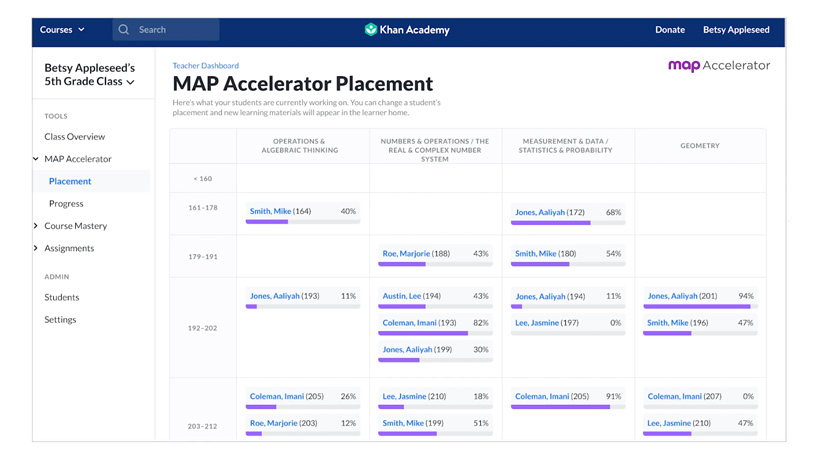Click Jones, Aaliyah (201) 94% progress bar
Viewport: 820px width, 455px height.
700,306
